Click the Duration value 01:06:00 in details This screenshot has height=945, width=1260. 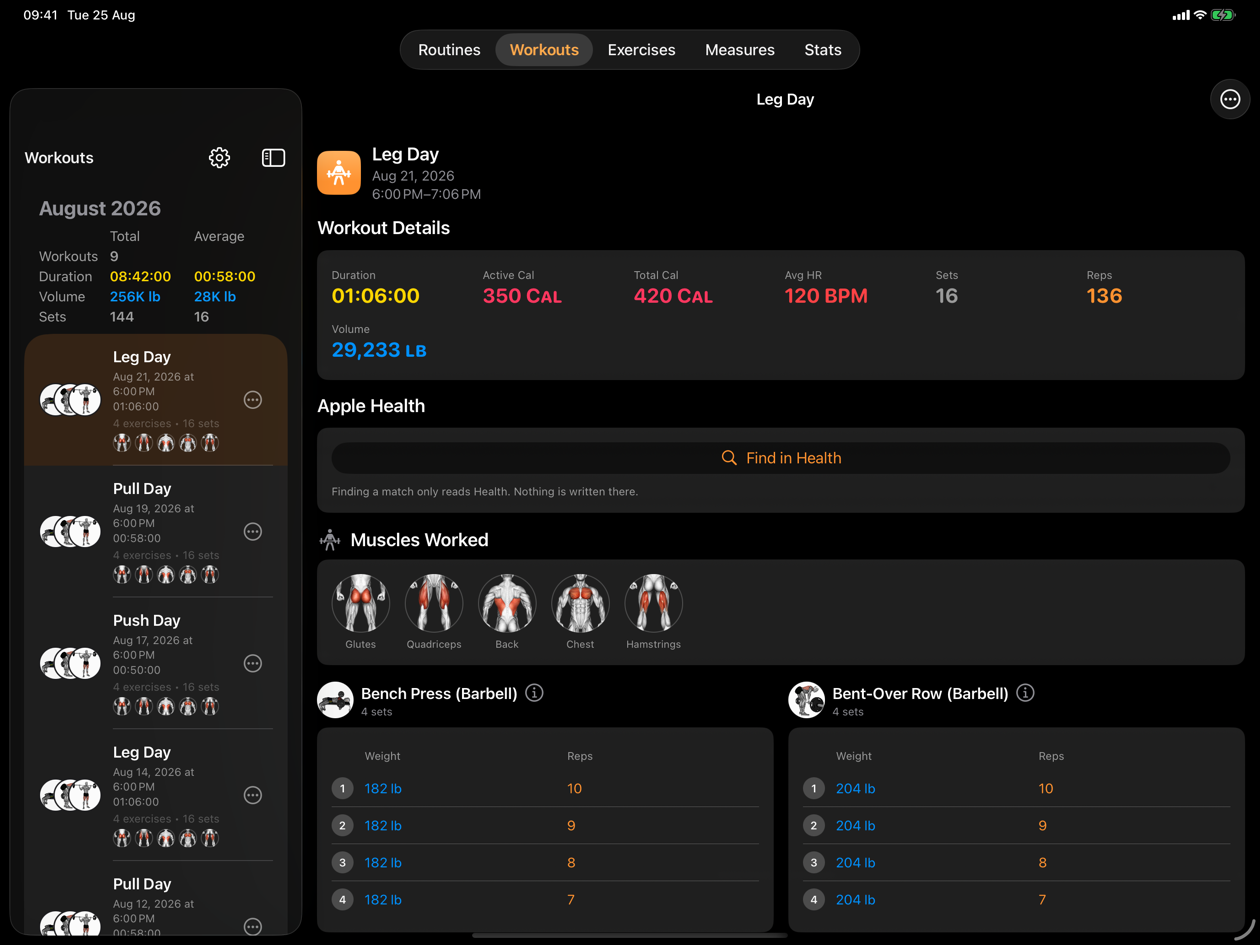point(375,296)
